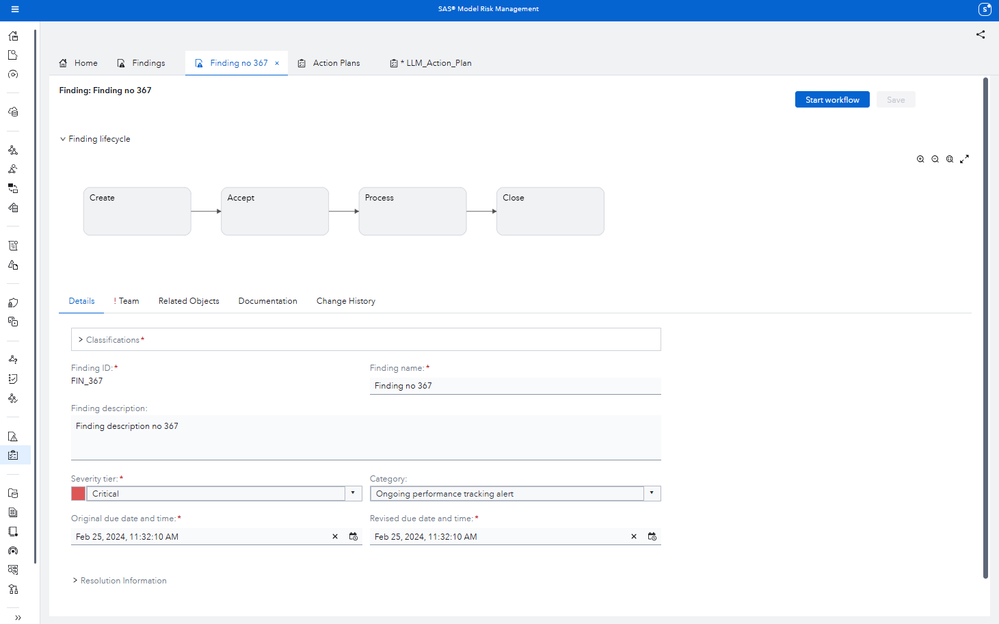Open the Related Objects sub-tab
999x624 pixels.
[x=189, y=301]
